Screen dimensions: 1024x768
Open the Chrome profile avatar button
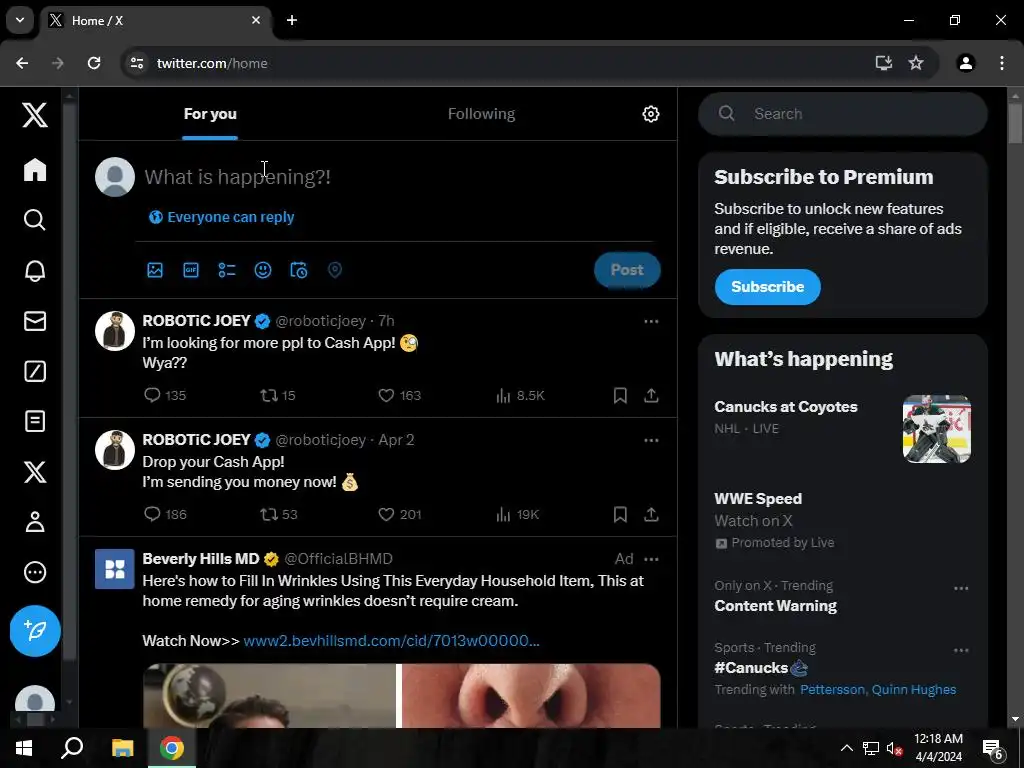coord(965,63)
